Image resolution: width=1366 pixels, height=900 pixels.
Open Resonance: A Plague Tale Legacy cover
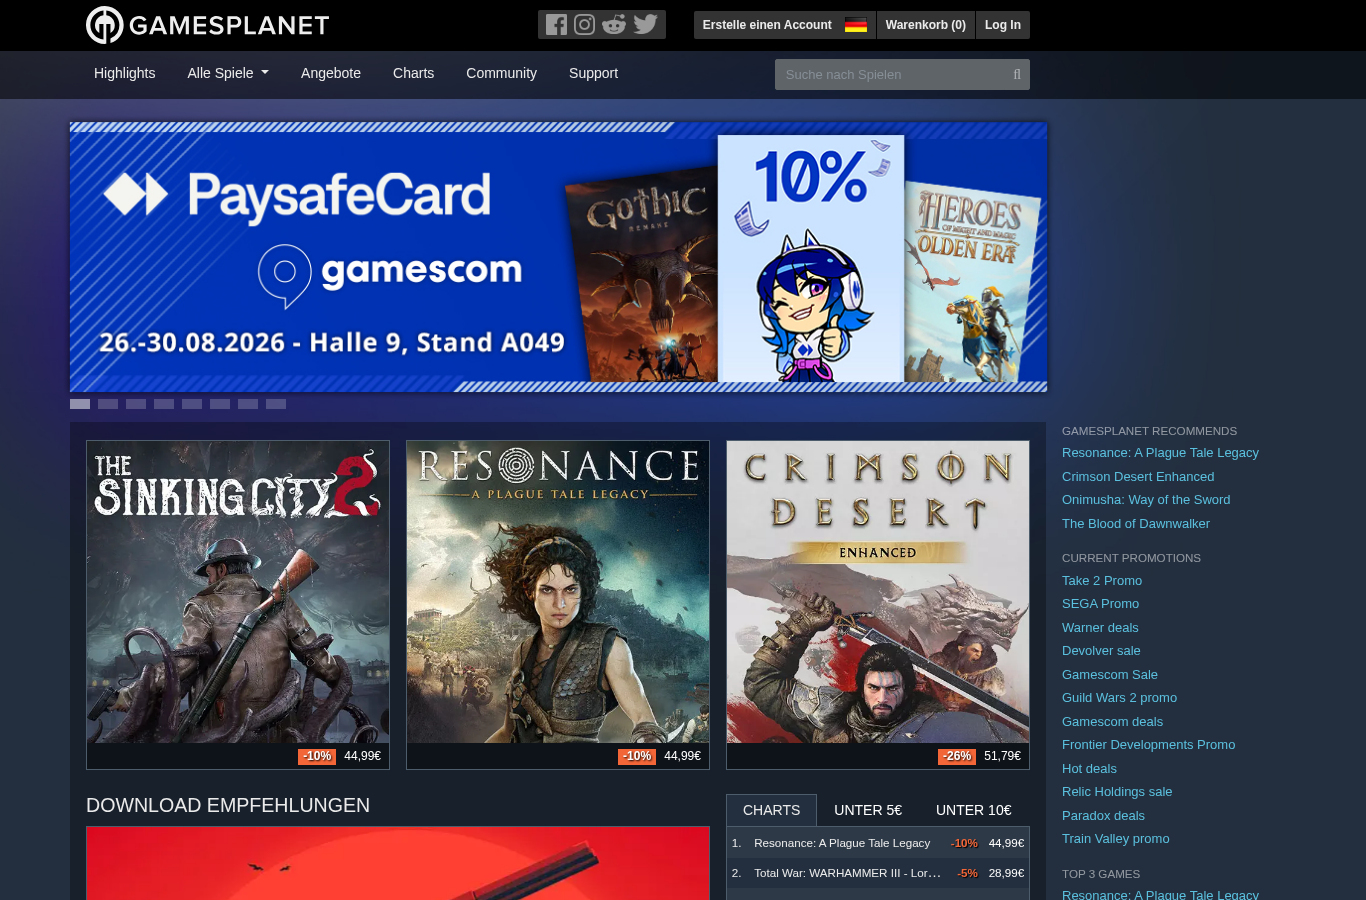[x=558, y=592]
